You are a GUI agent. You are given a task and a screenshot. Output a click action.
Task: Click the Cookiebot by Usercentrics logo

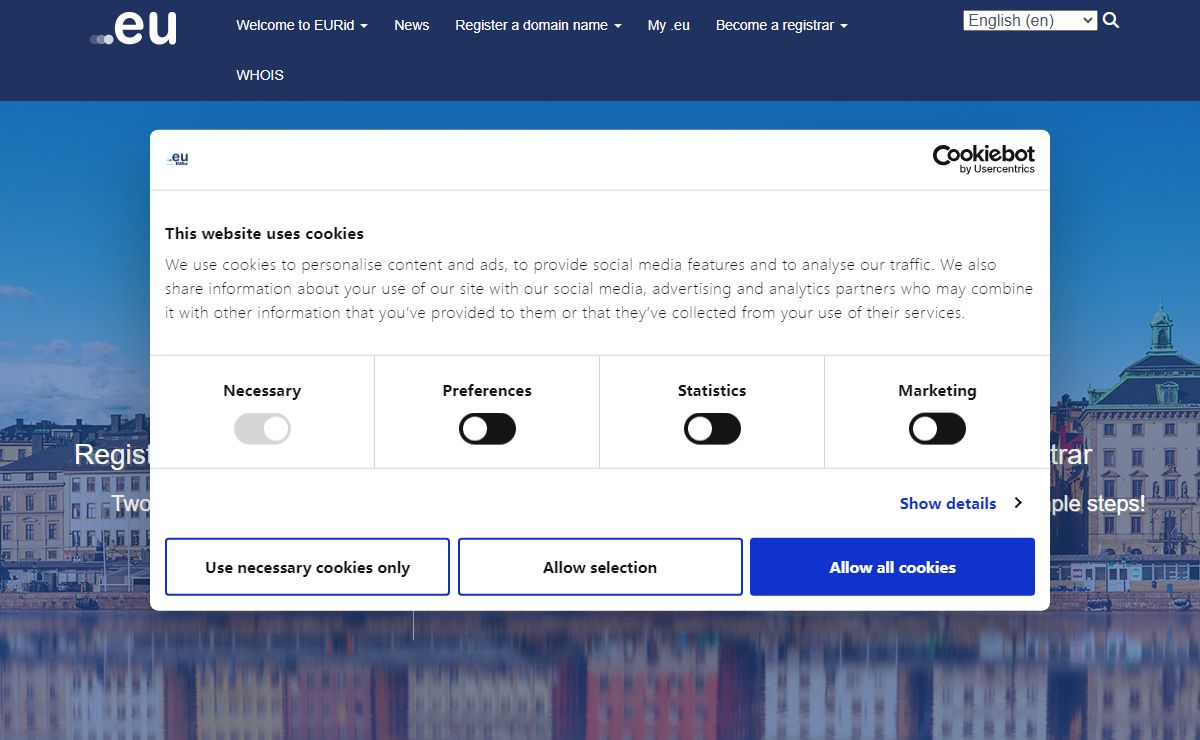(x=983, y=159)
